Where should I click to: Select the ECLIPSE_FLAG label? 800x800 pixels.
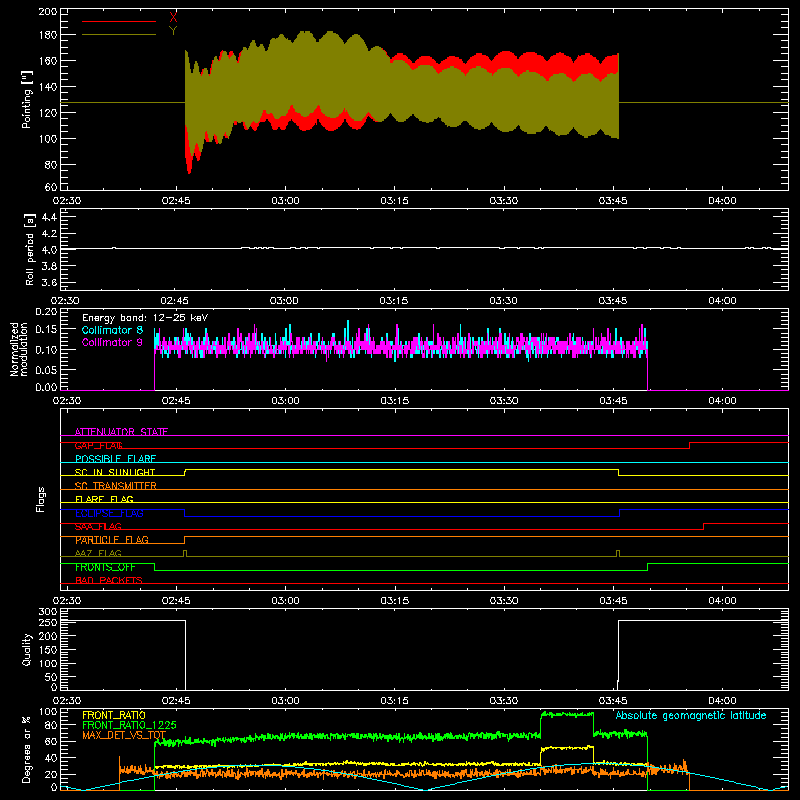click(109, 513)
